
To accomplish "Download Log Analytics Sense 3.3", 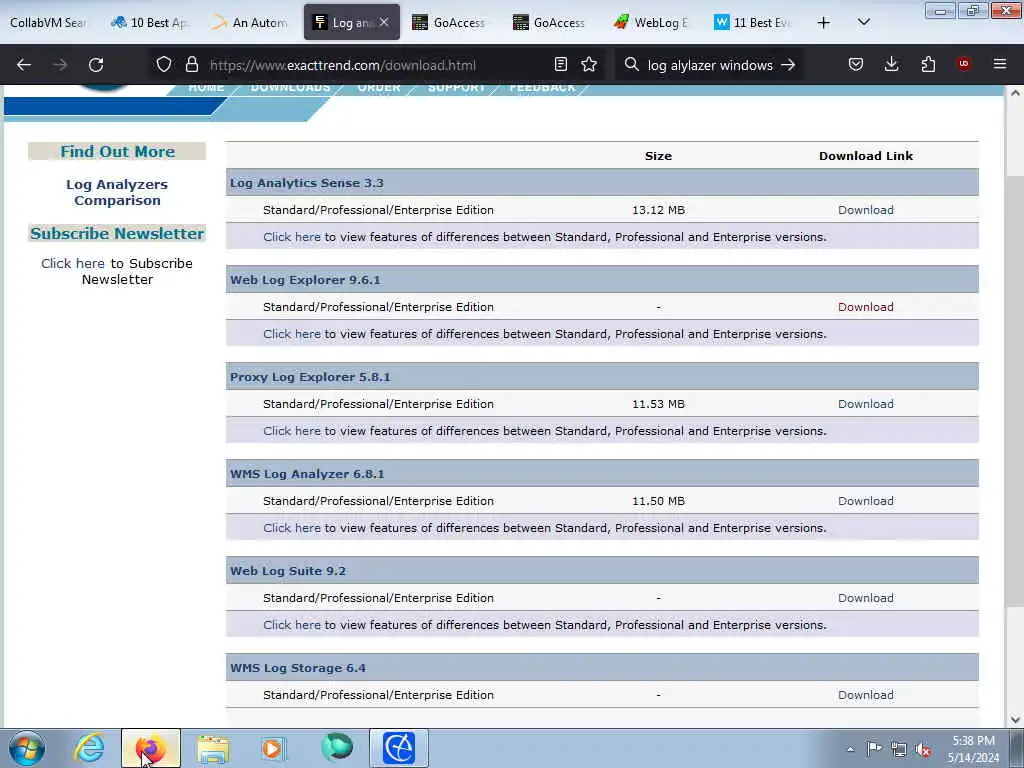I will [x=865, y=210].
